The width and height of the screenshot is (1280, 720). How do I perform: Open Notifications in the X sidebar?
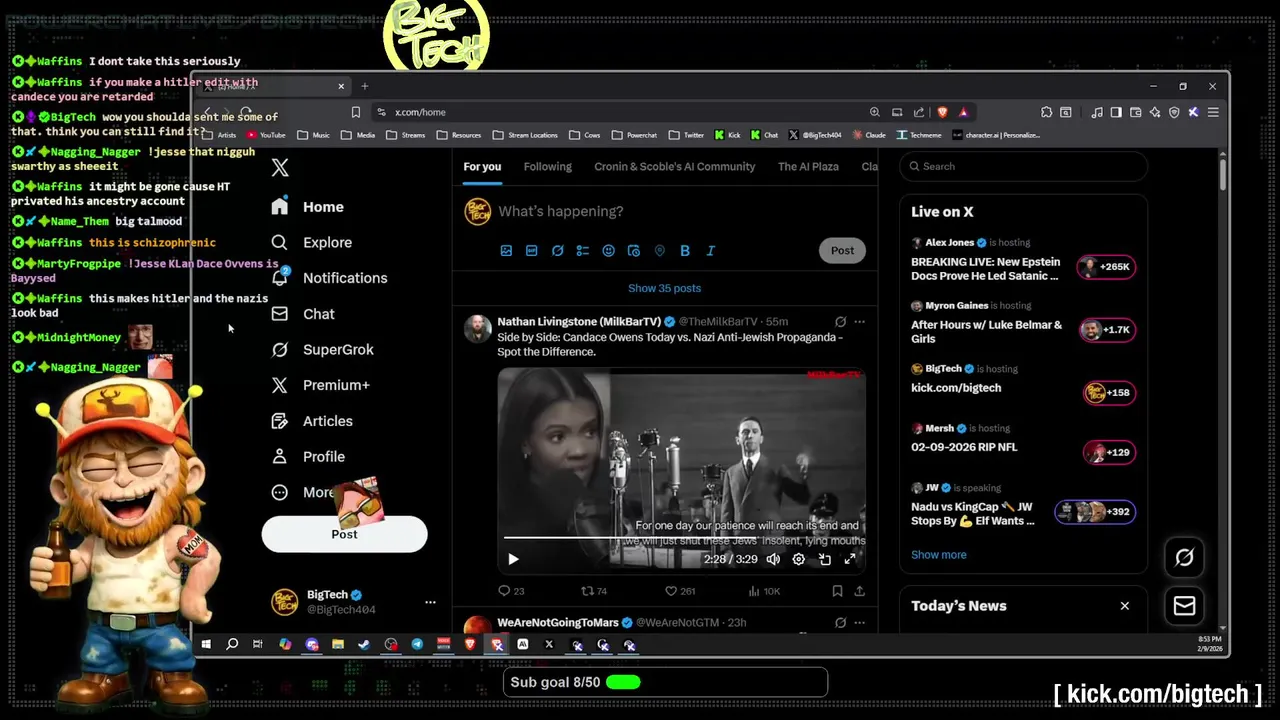(x=329, y=278)
